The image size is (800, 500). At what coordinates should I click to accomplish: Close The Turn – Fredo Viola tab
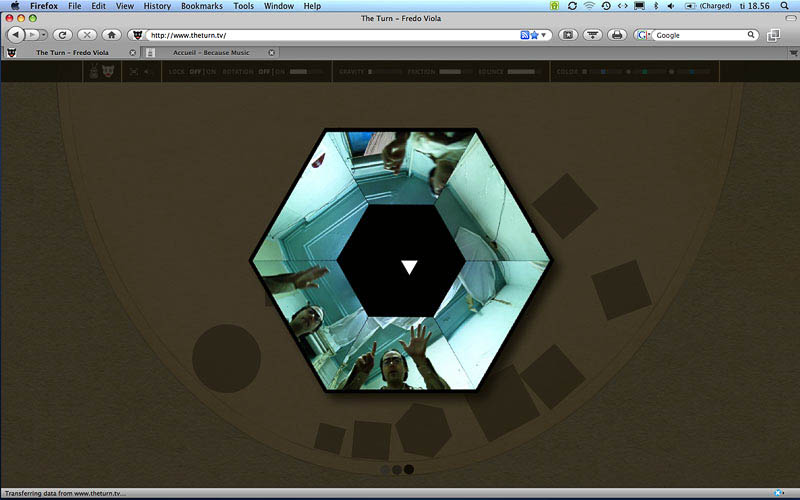[133, 53]
